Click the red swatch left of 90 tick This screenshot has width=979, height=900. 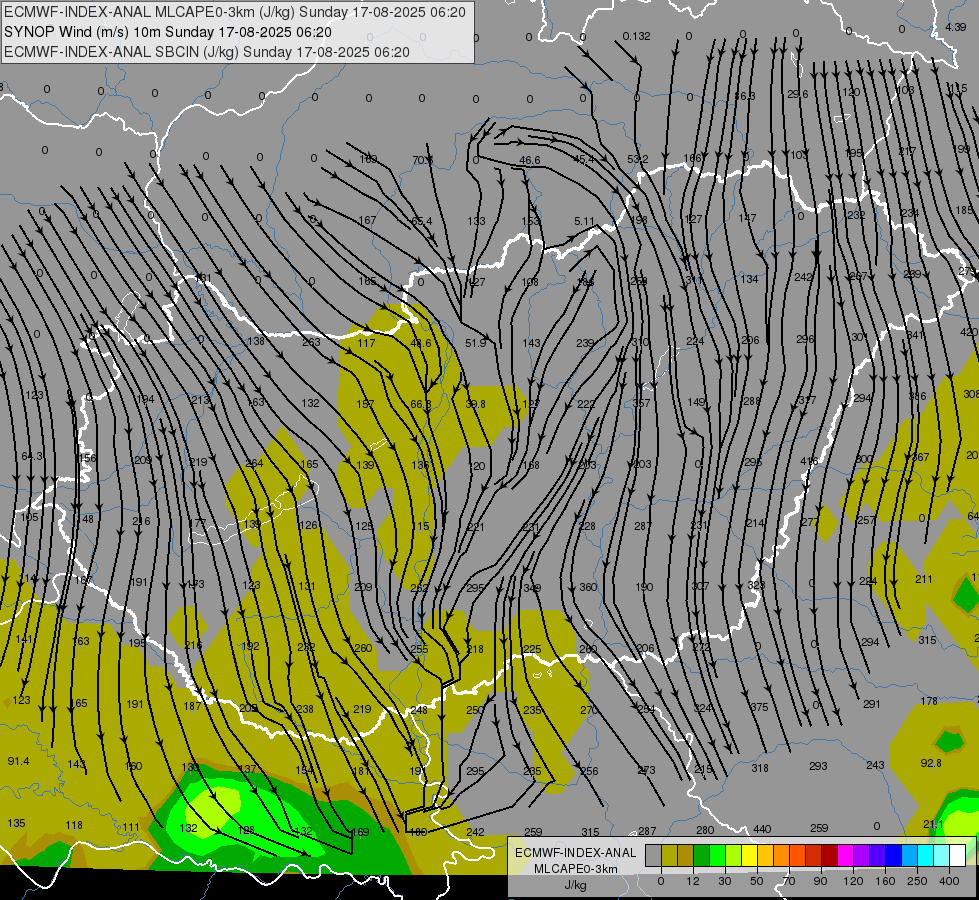[x=814, y=855]
